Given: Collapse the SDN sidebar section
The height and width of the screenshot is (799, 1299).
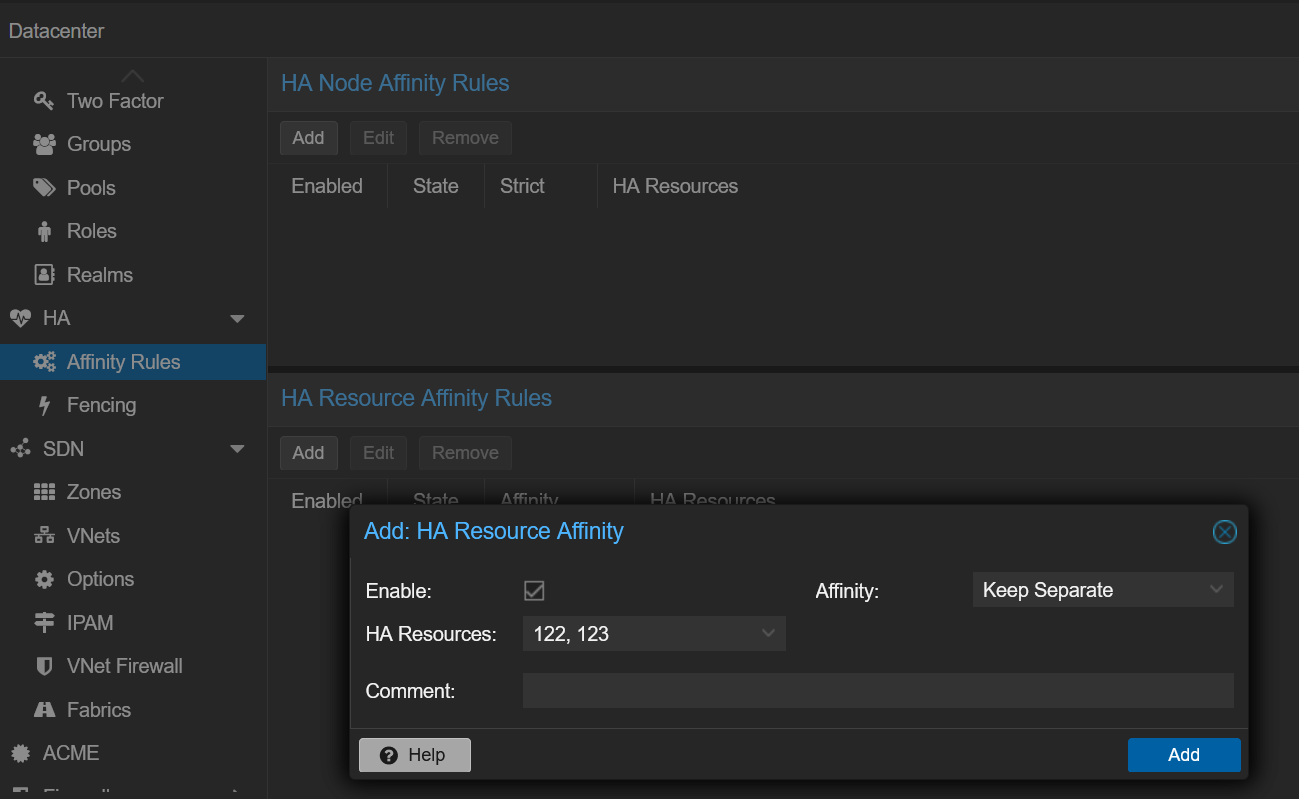Looking at the screenshot, I should (237, 449).
